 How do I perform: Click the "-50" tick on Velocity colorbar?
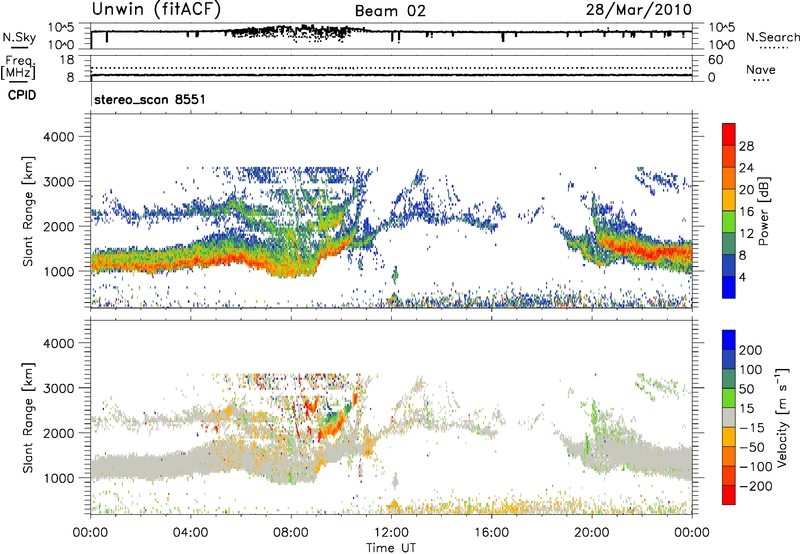(x=752, y=447)
